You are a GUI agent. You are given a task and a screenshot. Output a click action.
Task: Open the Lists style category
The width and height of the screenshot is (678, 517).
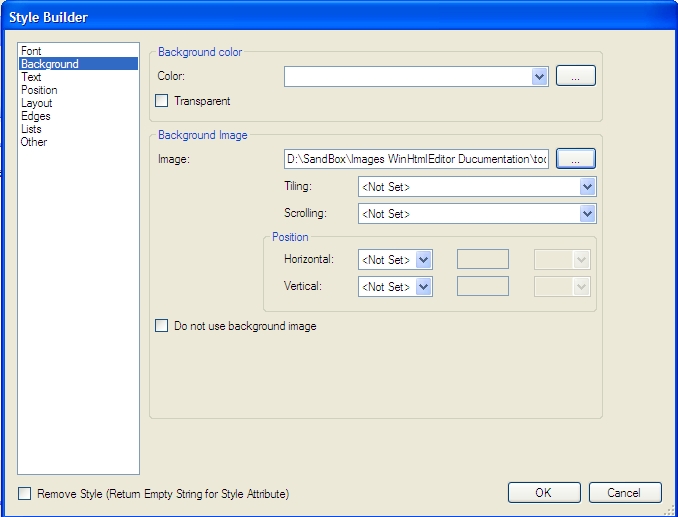[31, 129]
